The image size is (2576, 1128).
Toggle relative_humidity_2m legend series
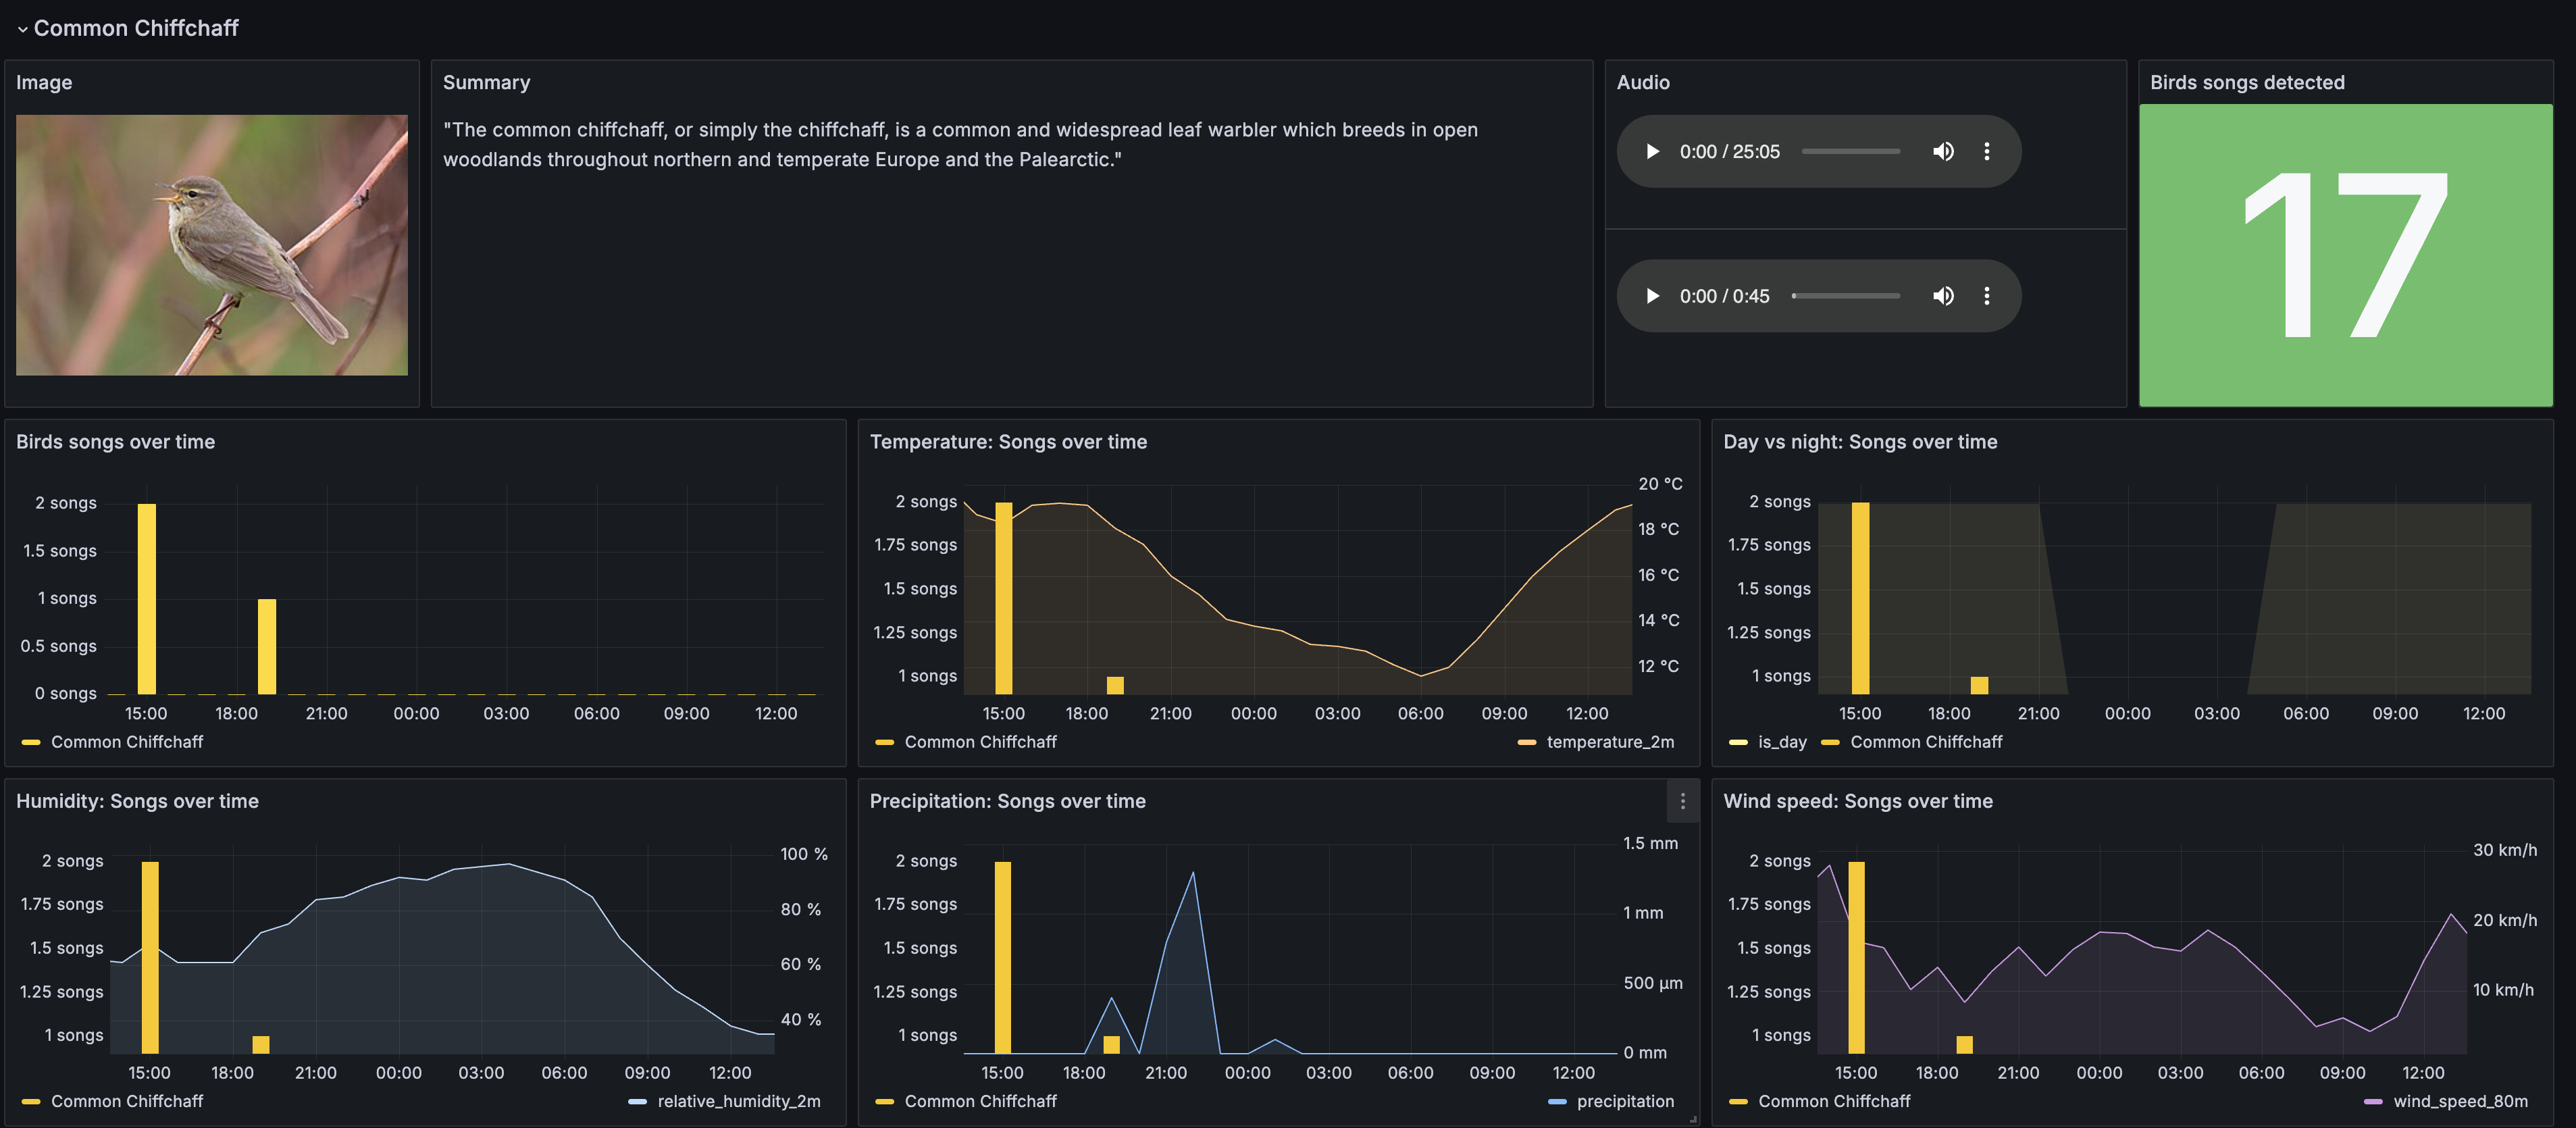coord(738,1101)
